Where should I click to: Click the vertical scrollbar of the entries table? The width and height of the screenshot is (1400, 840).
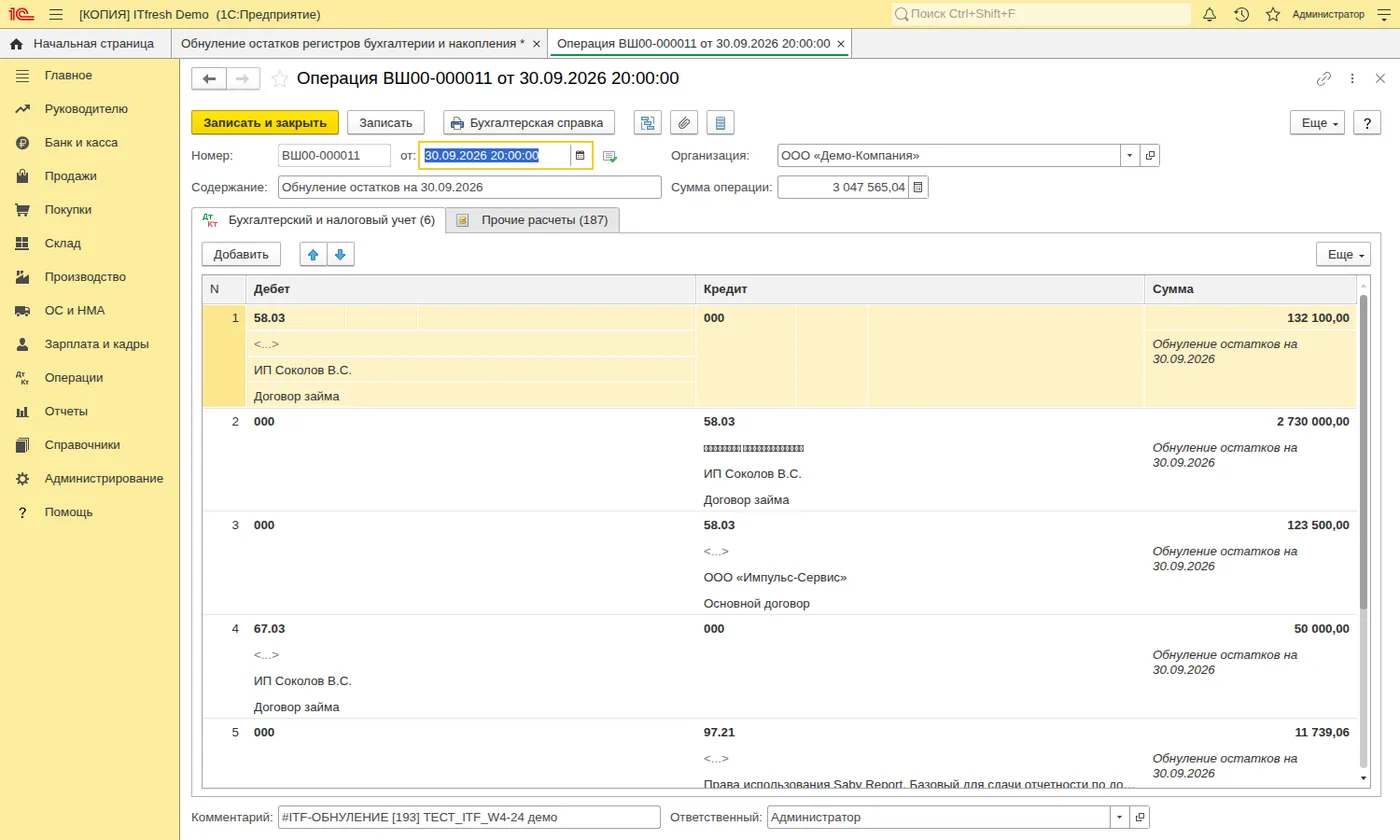tap(1363, 450)
